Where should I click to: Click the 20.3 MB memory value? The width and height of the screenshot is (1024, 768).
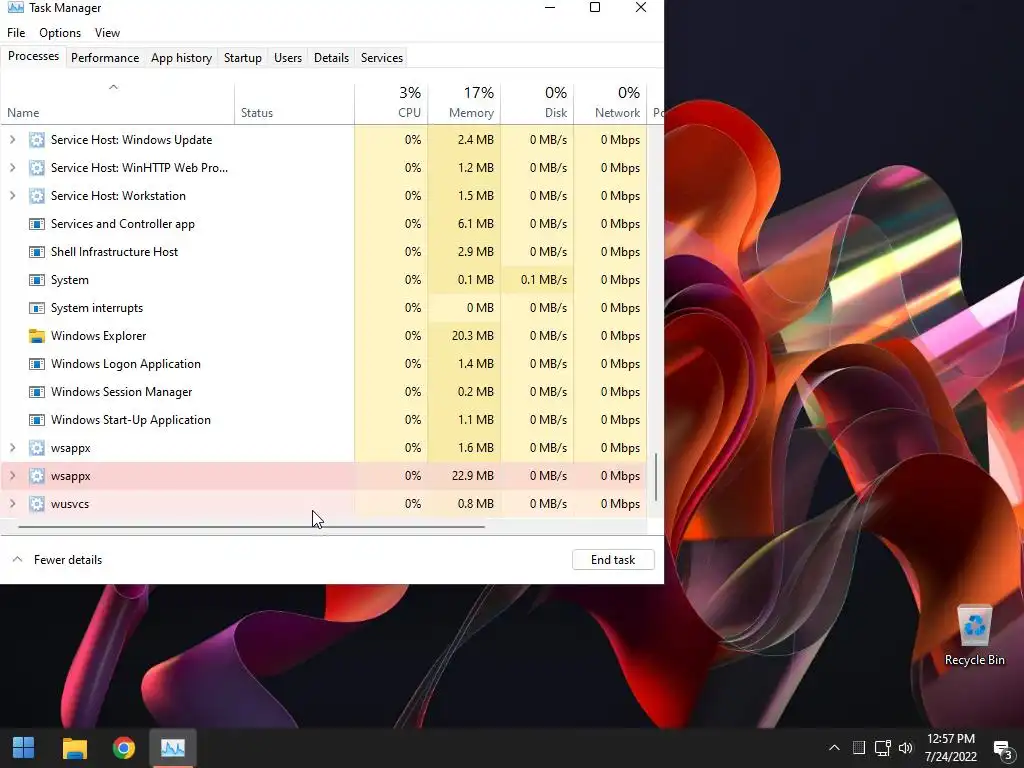tap(472, 336)
